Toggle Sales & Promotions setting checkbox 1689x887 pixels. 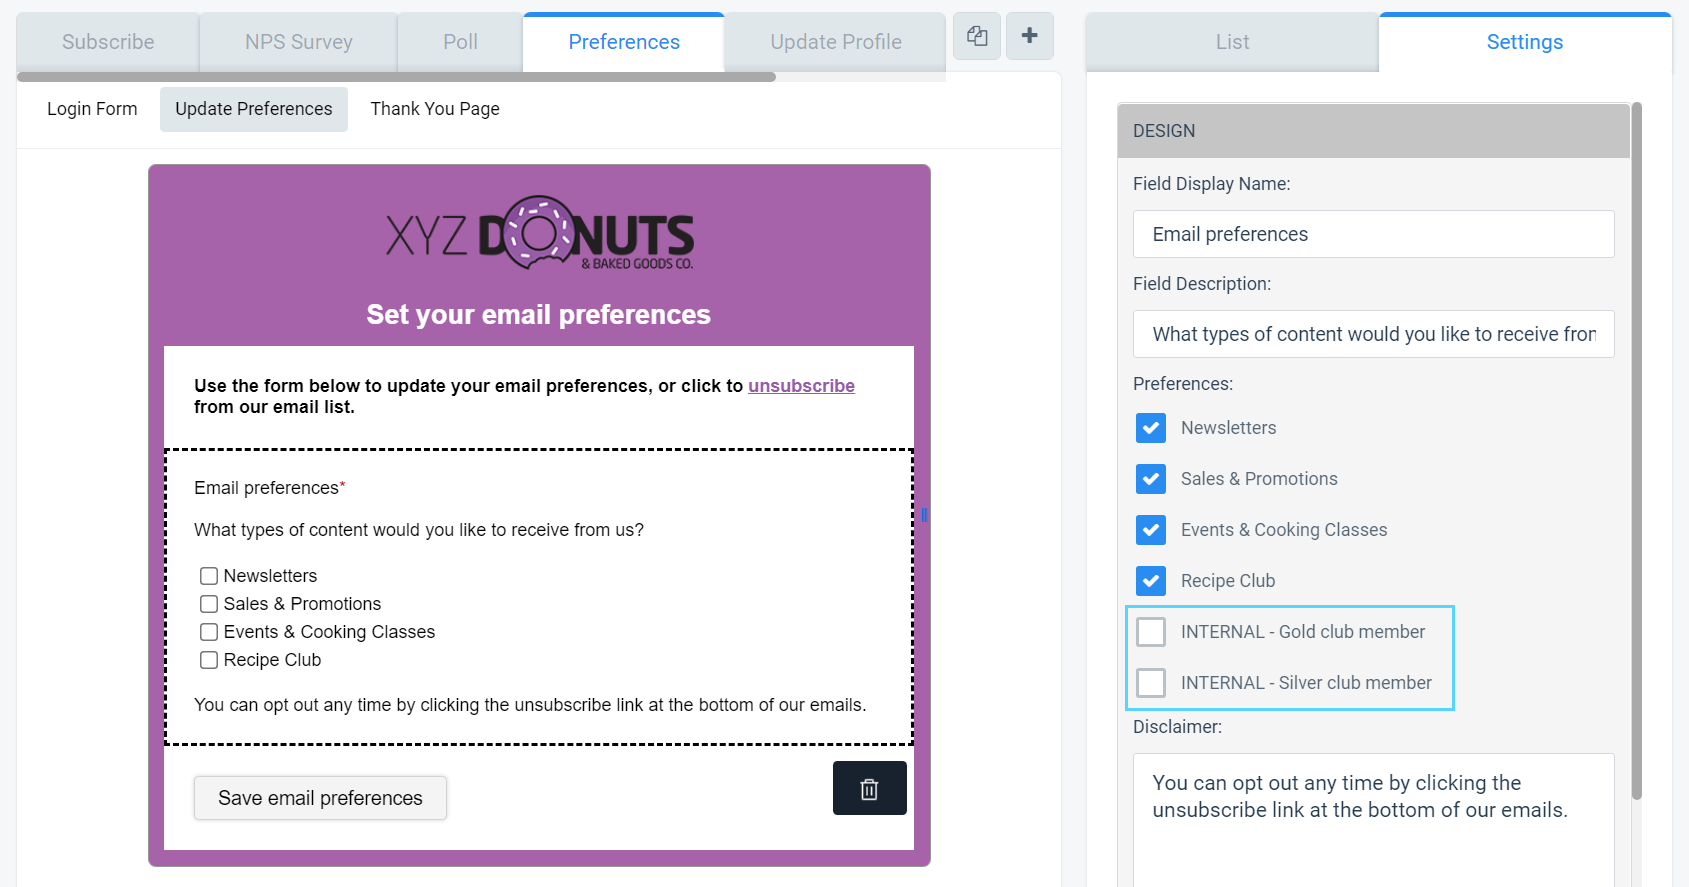(1151, 479)
